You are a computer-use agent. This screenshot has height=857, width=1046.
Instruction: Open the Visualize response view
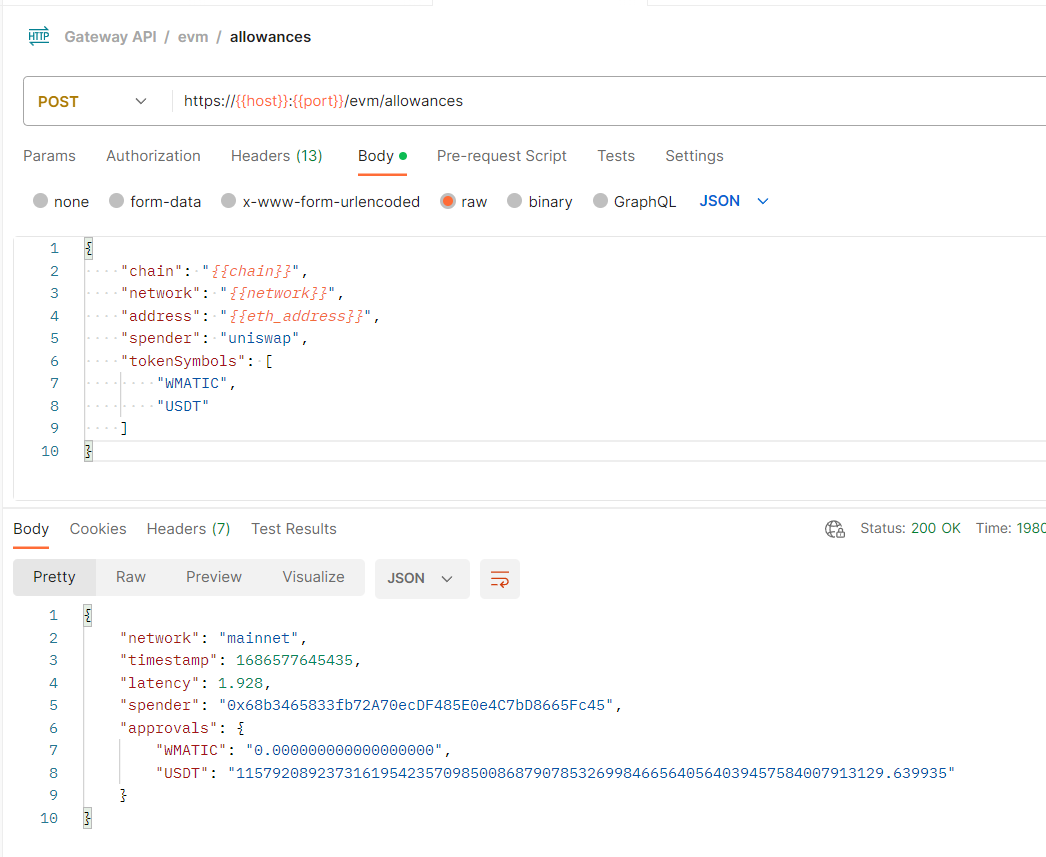click(x=313, y=577)
